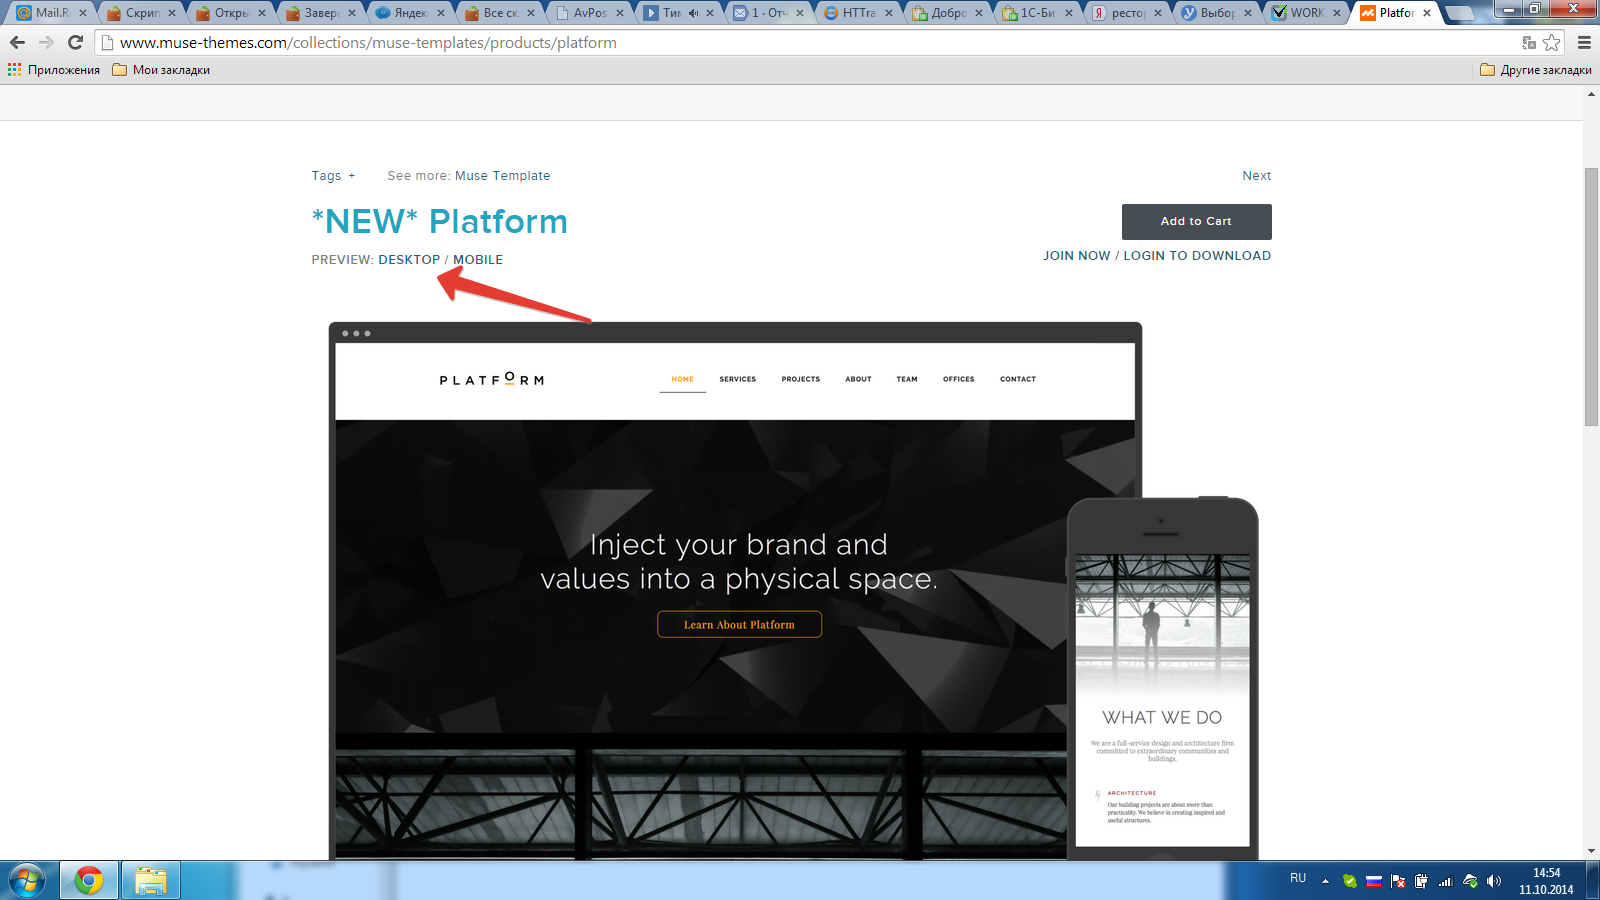Image resolution: width=1600 pixels, height=900 pixels.
Task: Go back to the previous page
Action: (x=17, y=42)
